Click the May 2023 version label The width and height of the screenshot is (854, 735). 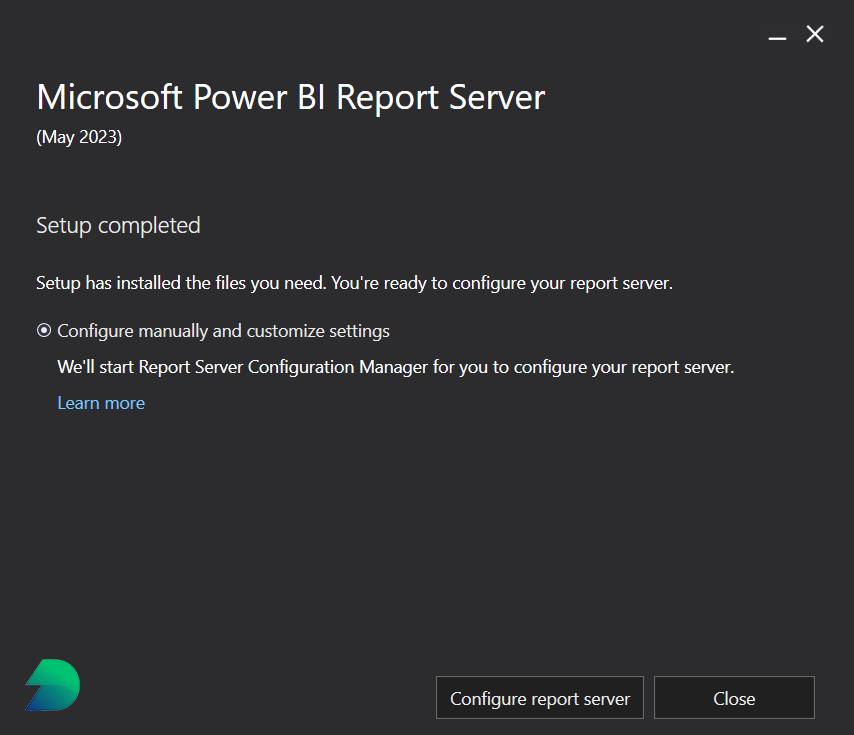(x=79, y=137)
